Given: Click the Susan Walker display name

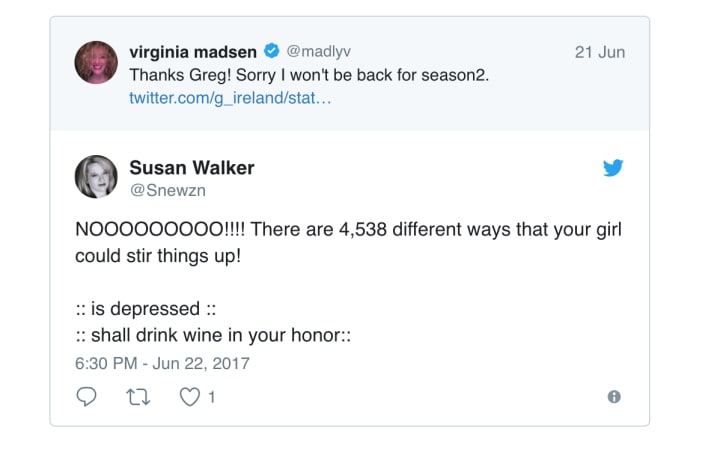Looking at the screenshot, I should [x=192, y=168].
